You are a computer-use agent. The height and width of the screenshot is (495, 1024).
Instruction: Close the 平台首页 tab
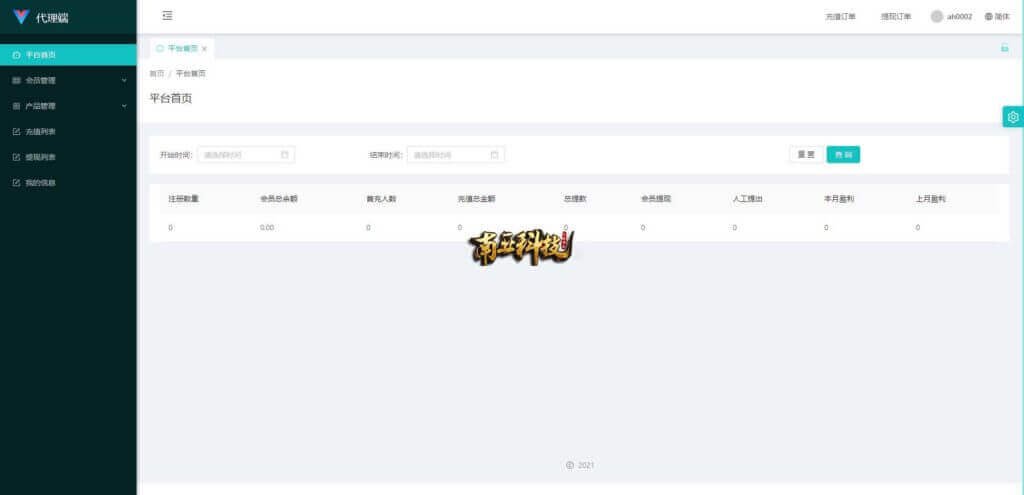click(205, 48)
